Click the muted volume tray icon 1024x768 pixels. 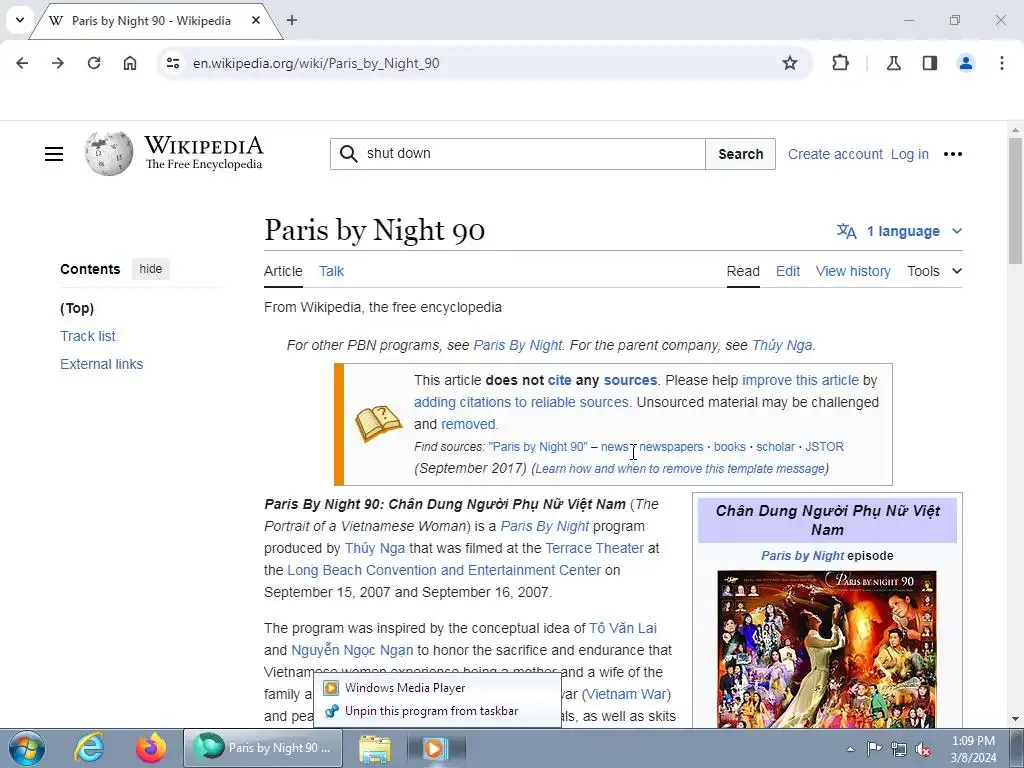pos(923,749)
